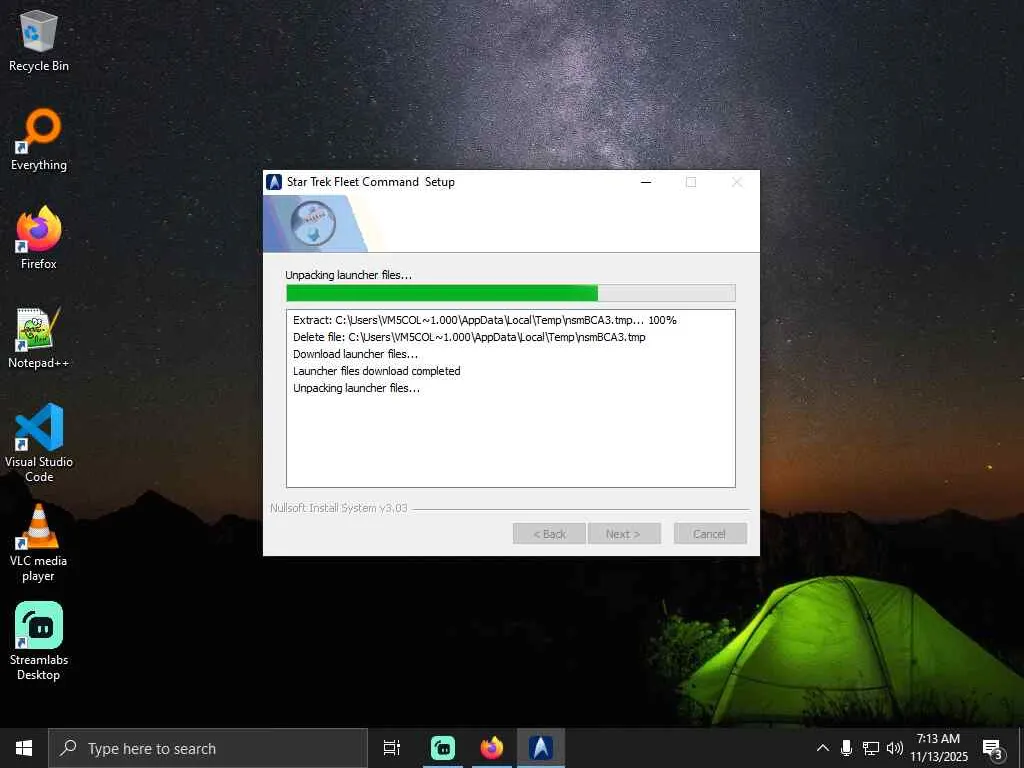Viewport: 1024px width, 768px height.
Task: Open Task View from the taskbar
Action: pos(392,748)
